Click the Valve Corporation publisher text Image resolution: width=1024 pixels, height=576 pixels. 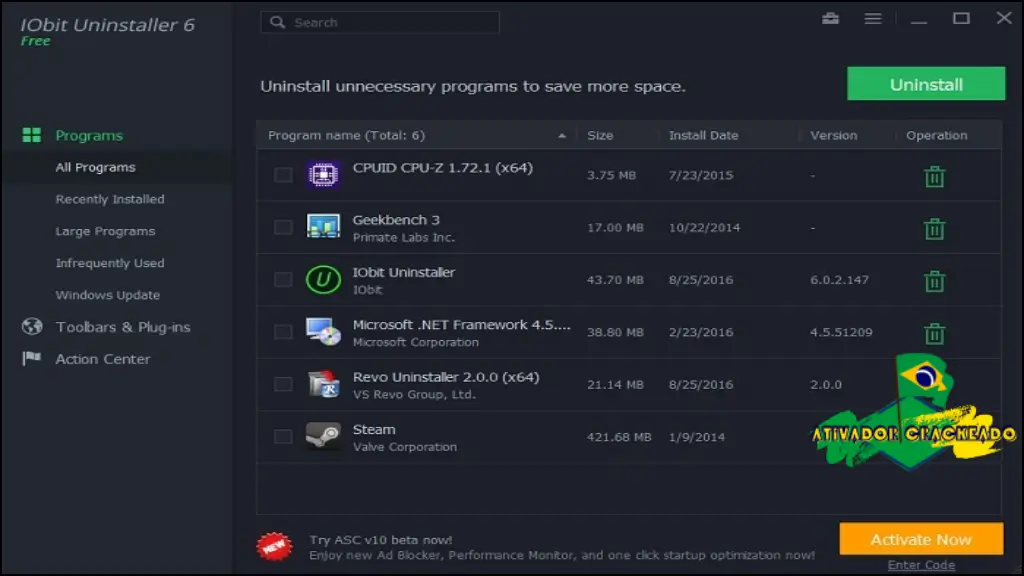pos(405,447)
